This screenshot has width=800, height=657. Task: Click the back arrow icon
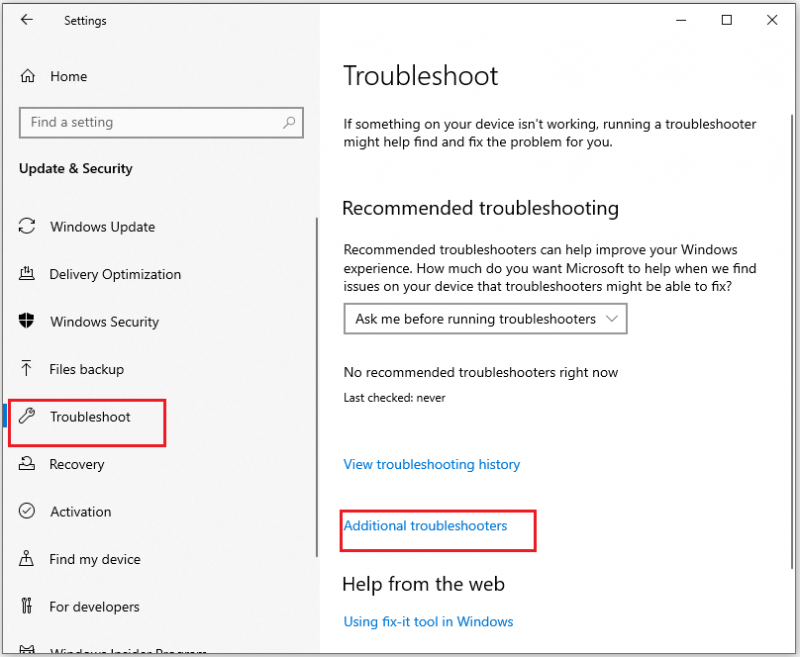pyautogui.click(x=27, y=20)
